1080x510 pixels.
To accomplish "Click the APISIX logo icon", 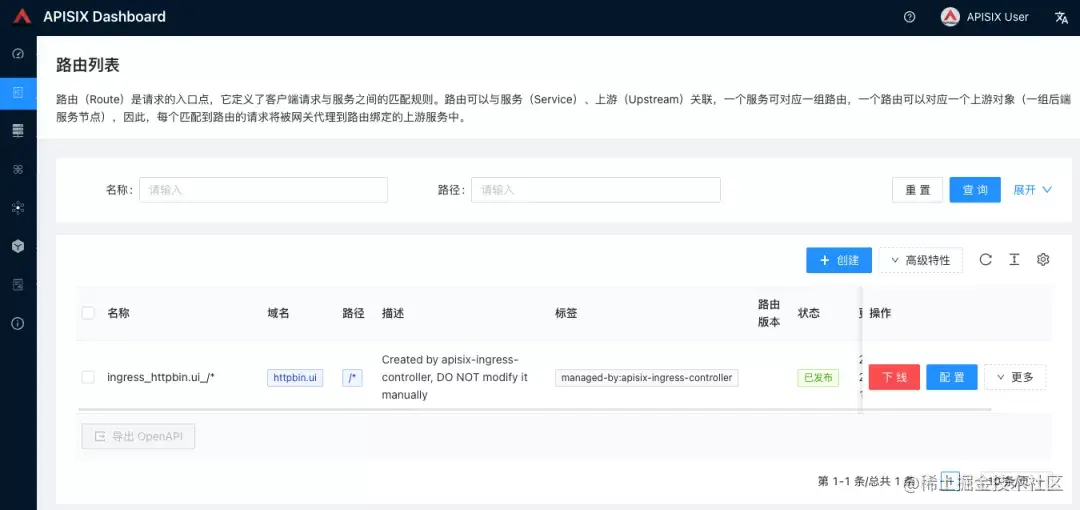I will (x=22, y=17).
